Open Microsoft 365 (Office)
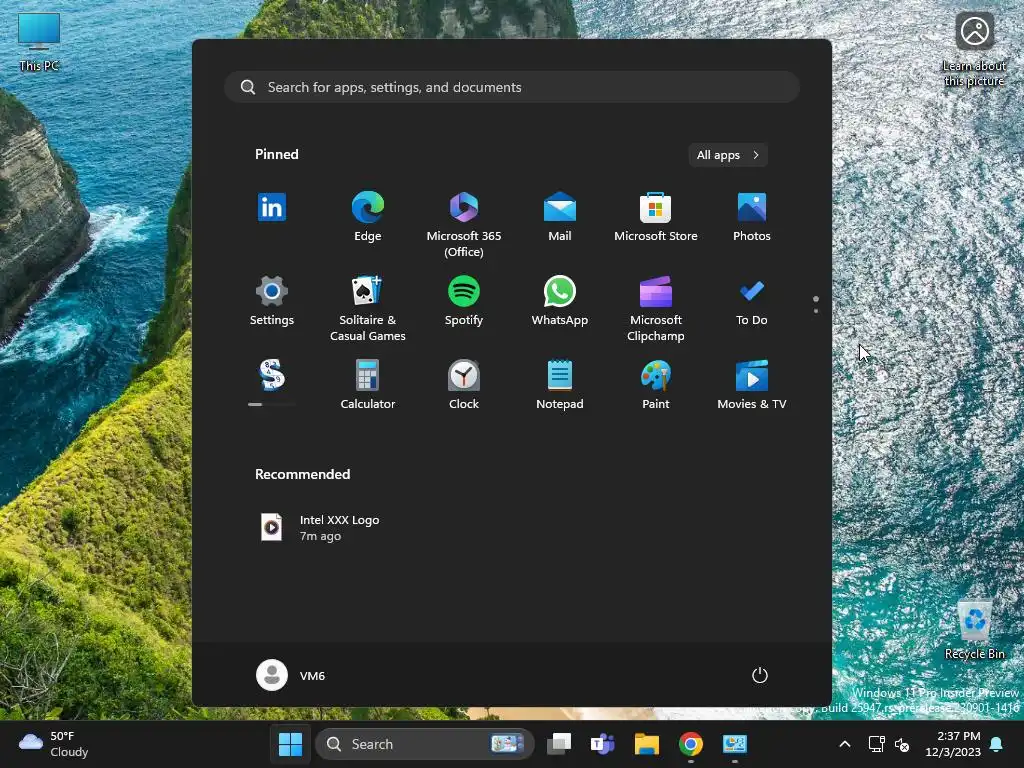This screenshot has height=768, width=1024. point(464,225)
